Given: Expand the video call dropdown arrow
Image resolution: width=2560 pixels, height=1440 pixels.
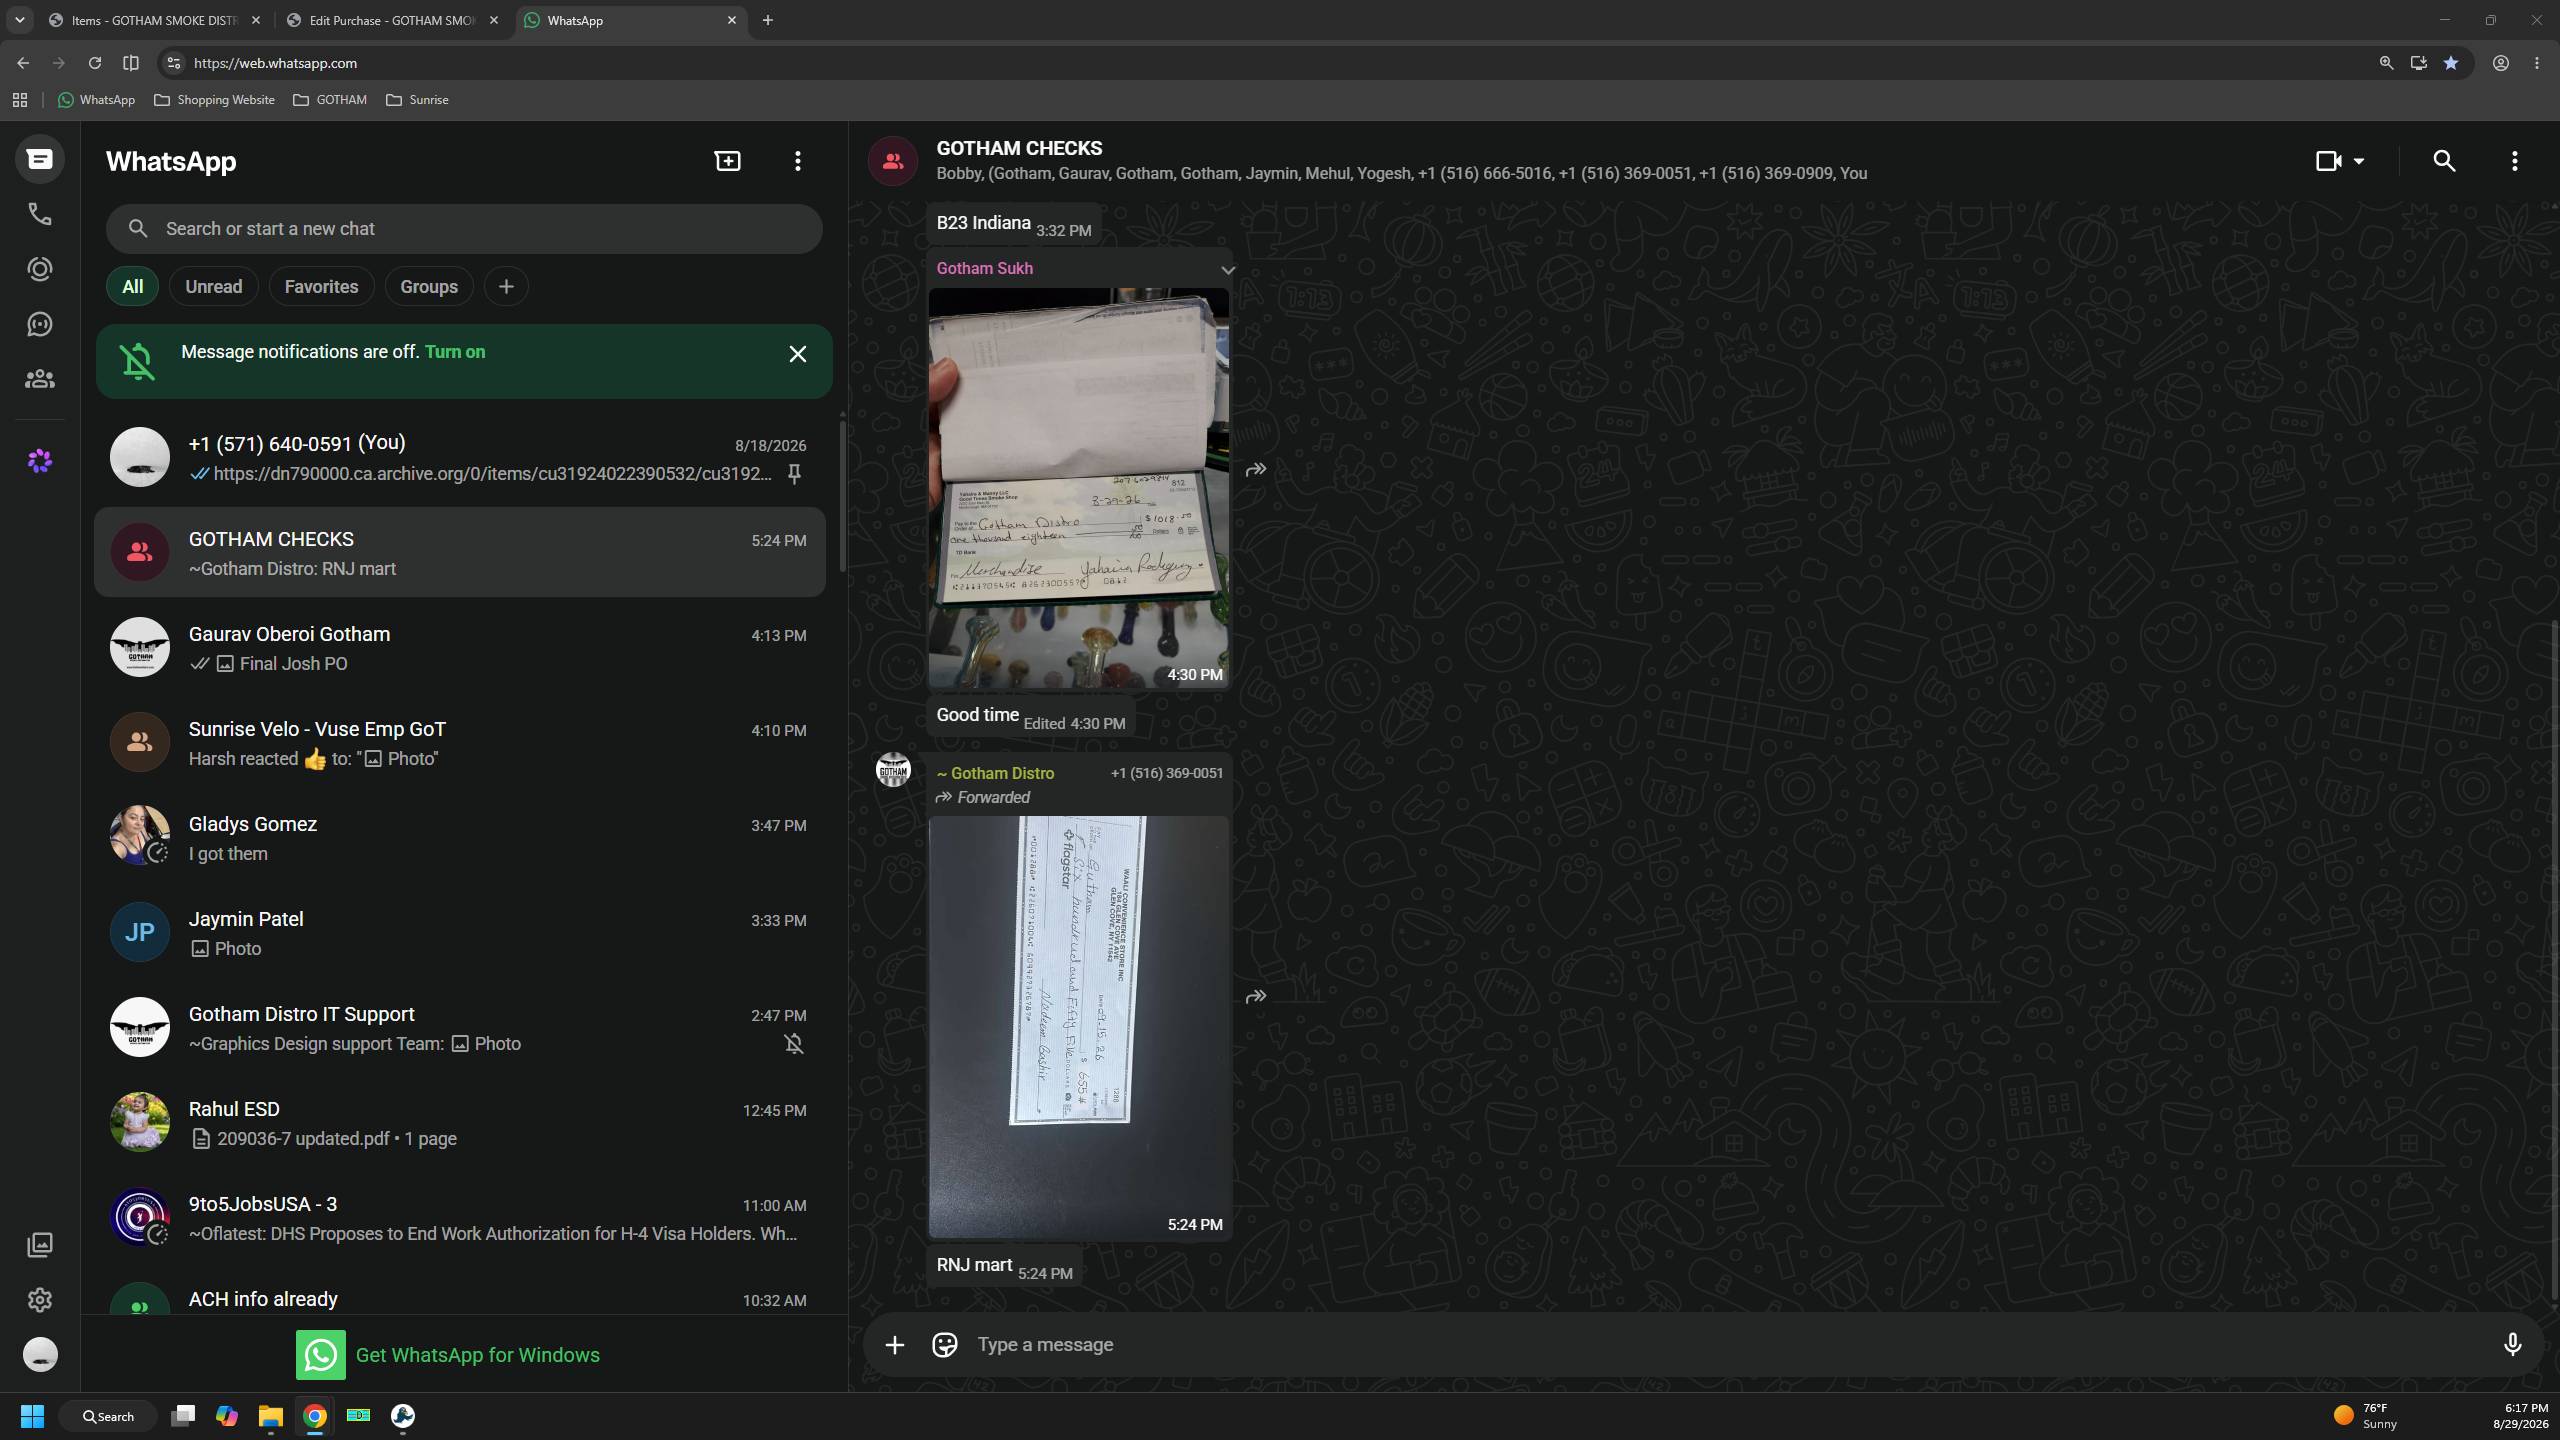Looking at the screenshot, I should pos(2359,161).
